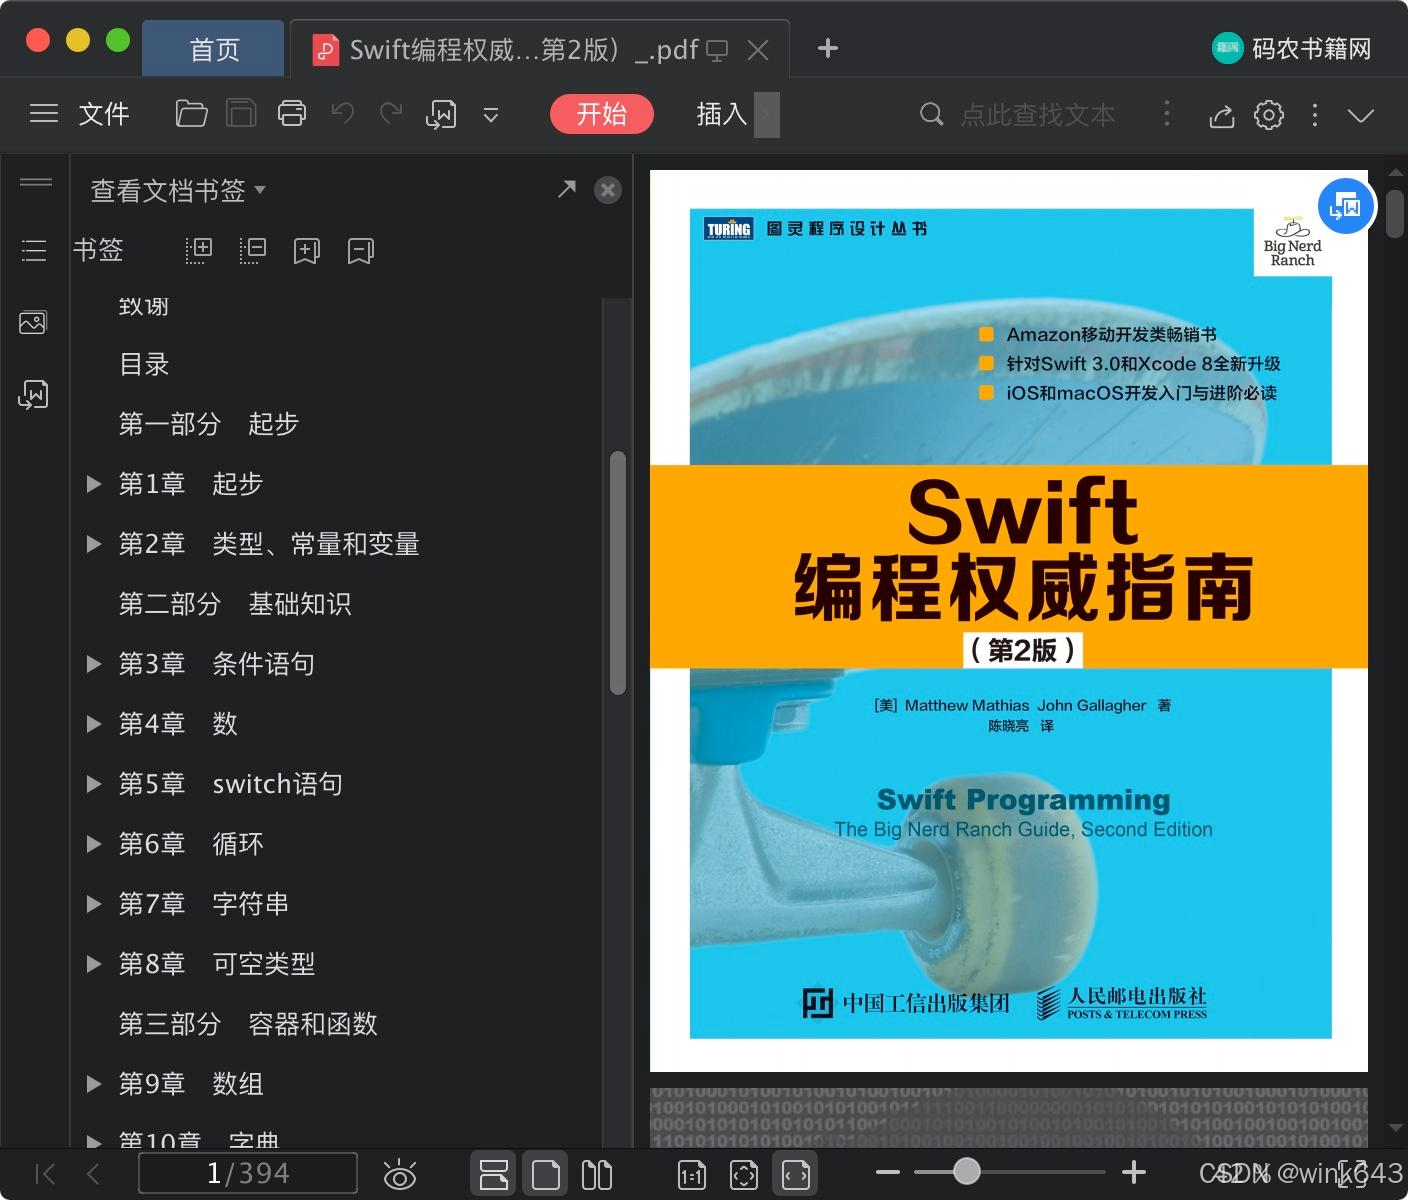Open the hamburger file menu icon
The width and height of the screenshot is (1408, 1200).
pyautogui.click(x=43, y=114)
